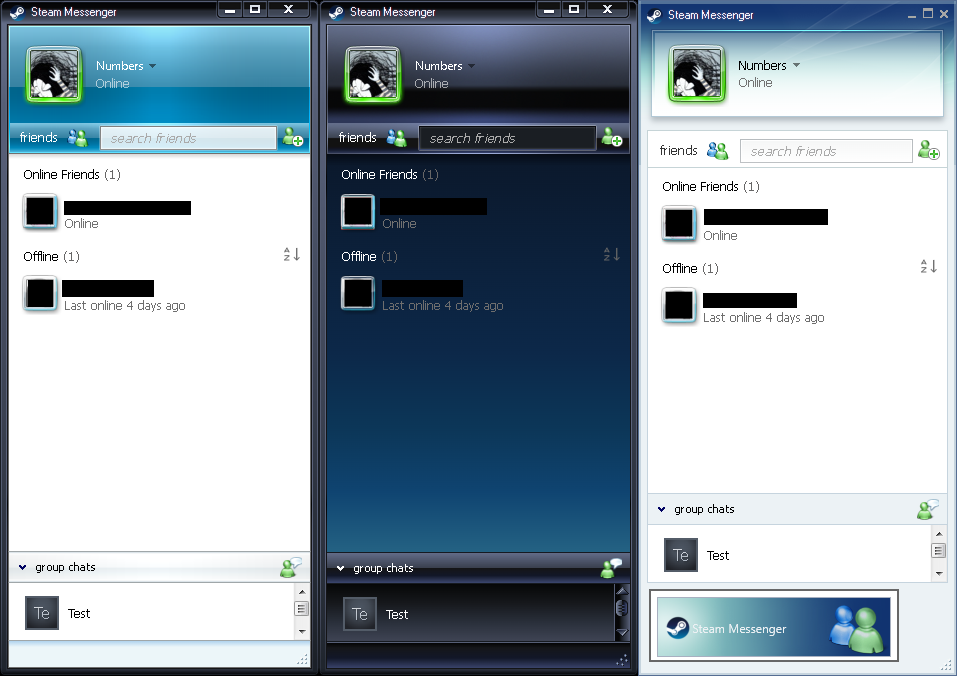957x676 pixels.
Task: Click the Online Friends (1) header in the left window
Action: [x=72, y=174]
